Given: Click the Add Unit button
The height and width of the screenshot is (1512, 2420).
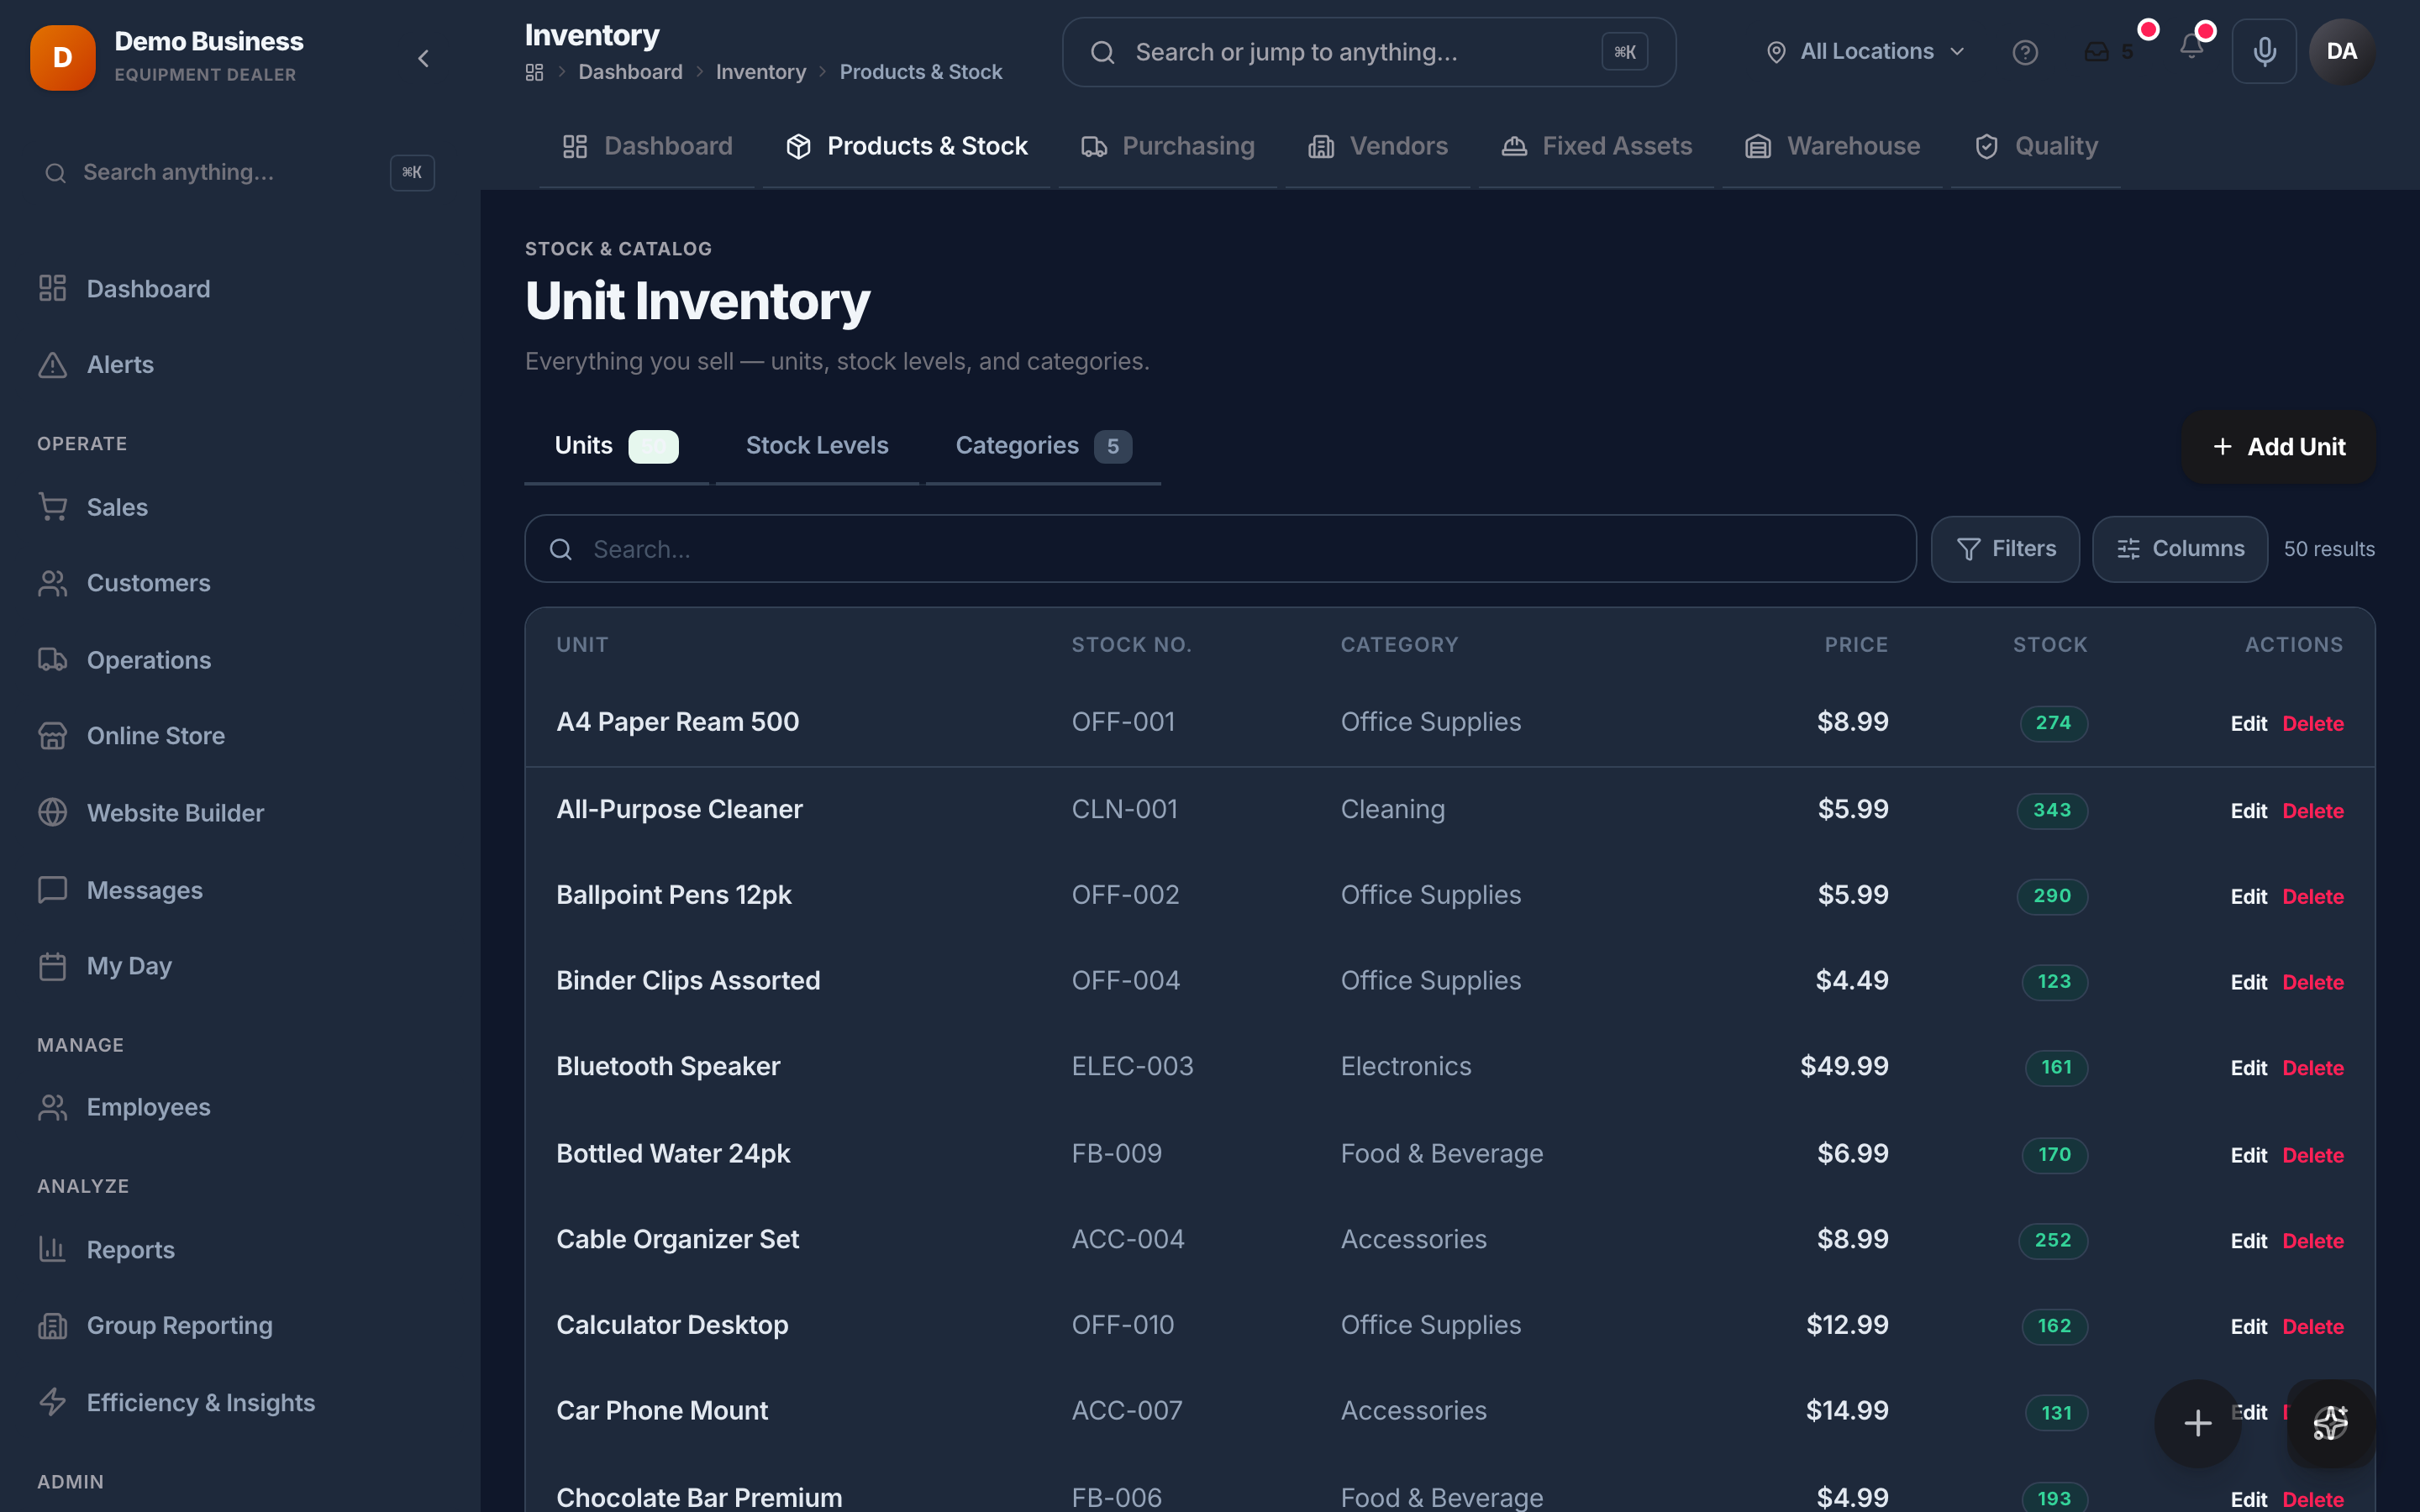Looking at the screenshot, I should pyautogui.click(x=2278, y=447).
